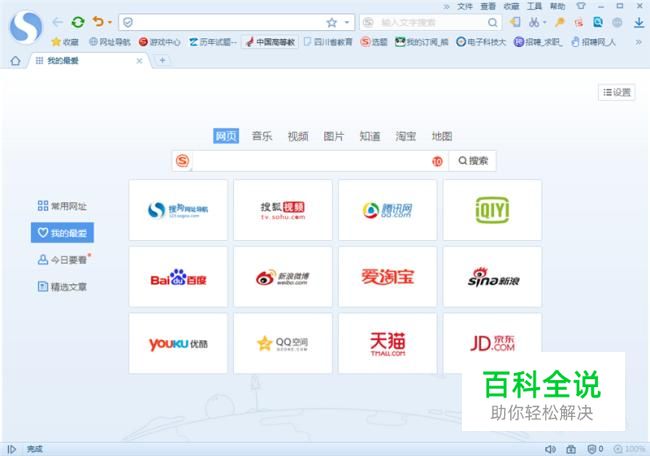Open the 查看 menu
This screenshot has width=650, height=456.
pyautogui.click(x=488, y=6)
